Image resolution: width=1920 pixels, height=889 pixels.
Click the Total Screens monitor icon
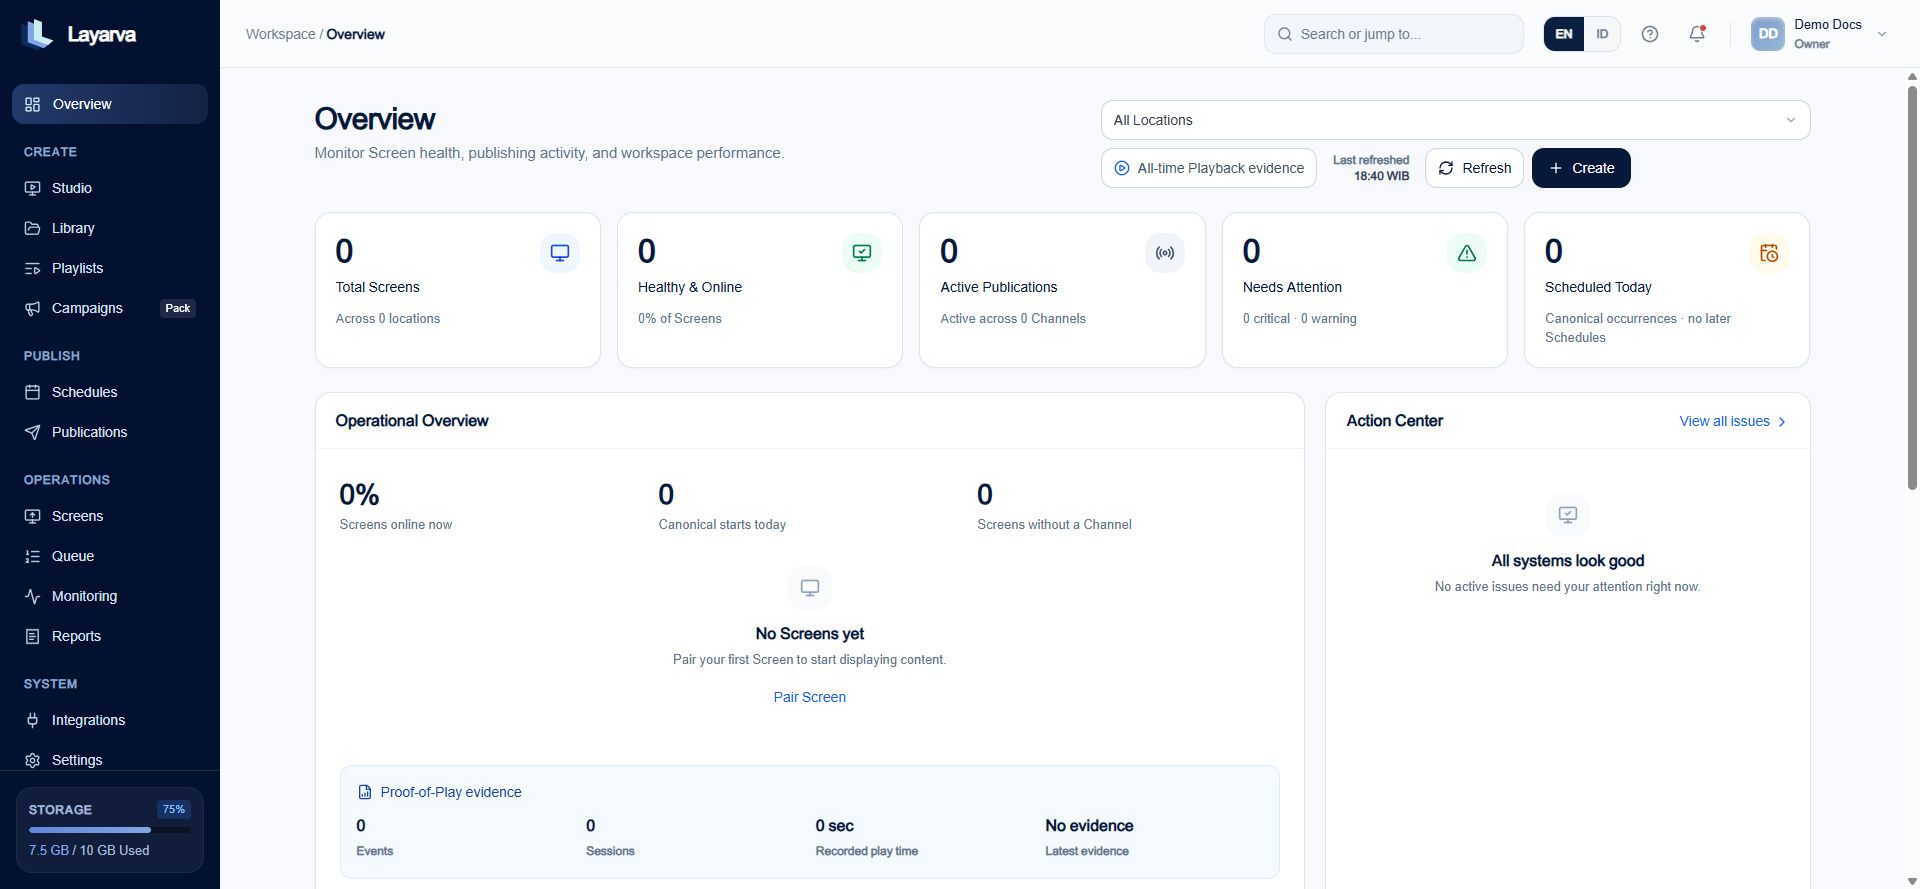tap(560, 253)
